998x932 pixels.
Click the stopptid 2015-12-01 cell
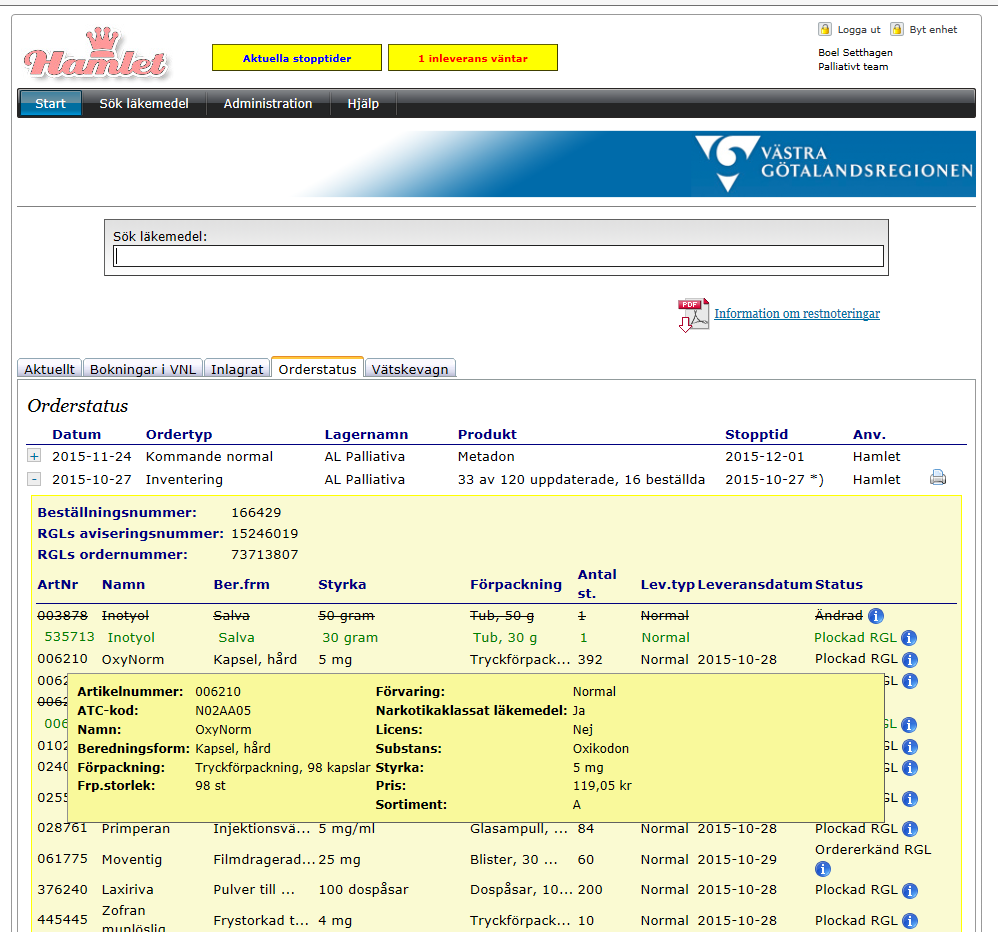(x=764, y=456)
